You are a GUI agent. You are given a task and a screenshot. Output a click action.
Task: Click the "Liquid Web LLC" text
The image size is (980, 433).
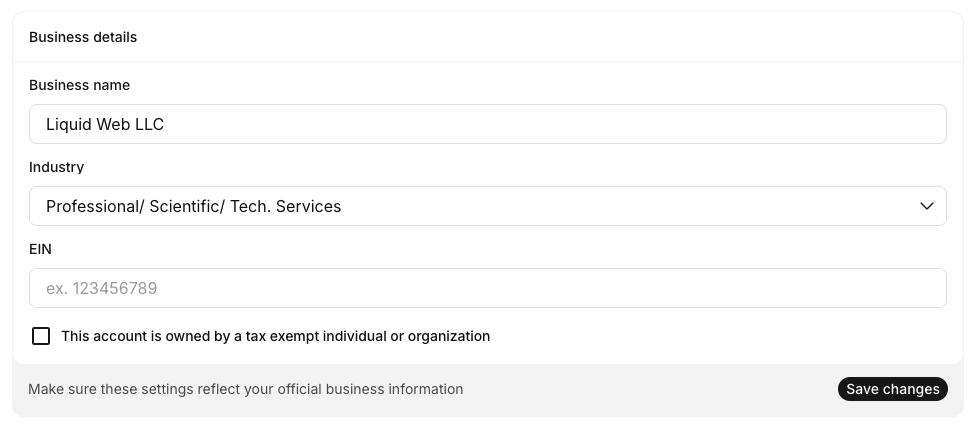(105, 124)
